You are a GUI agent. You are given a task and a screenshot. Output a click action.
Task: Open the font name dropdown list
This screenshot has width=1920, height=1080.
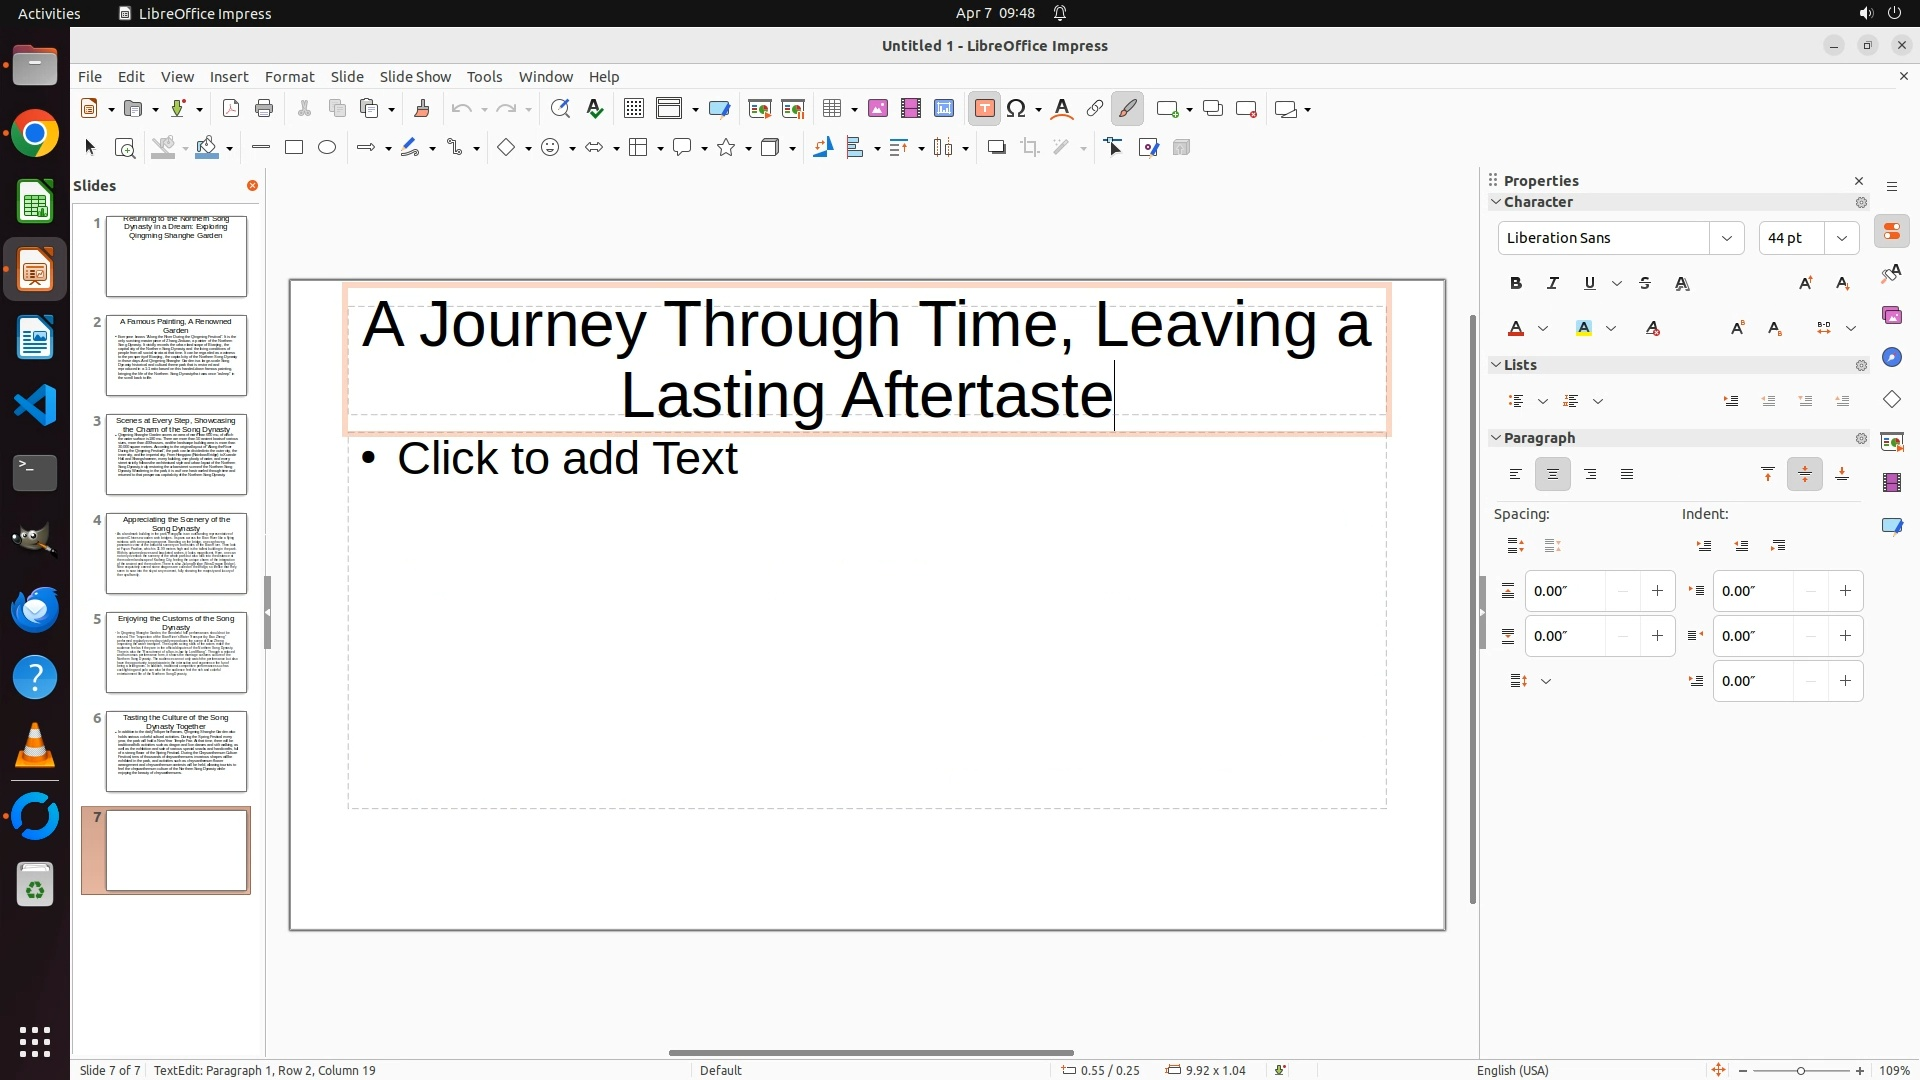[1726, 238]
